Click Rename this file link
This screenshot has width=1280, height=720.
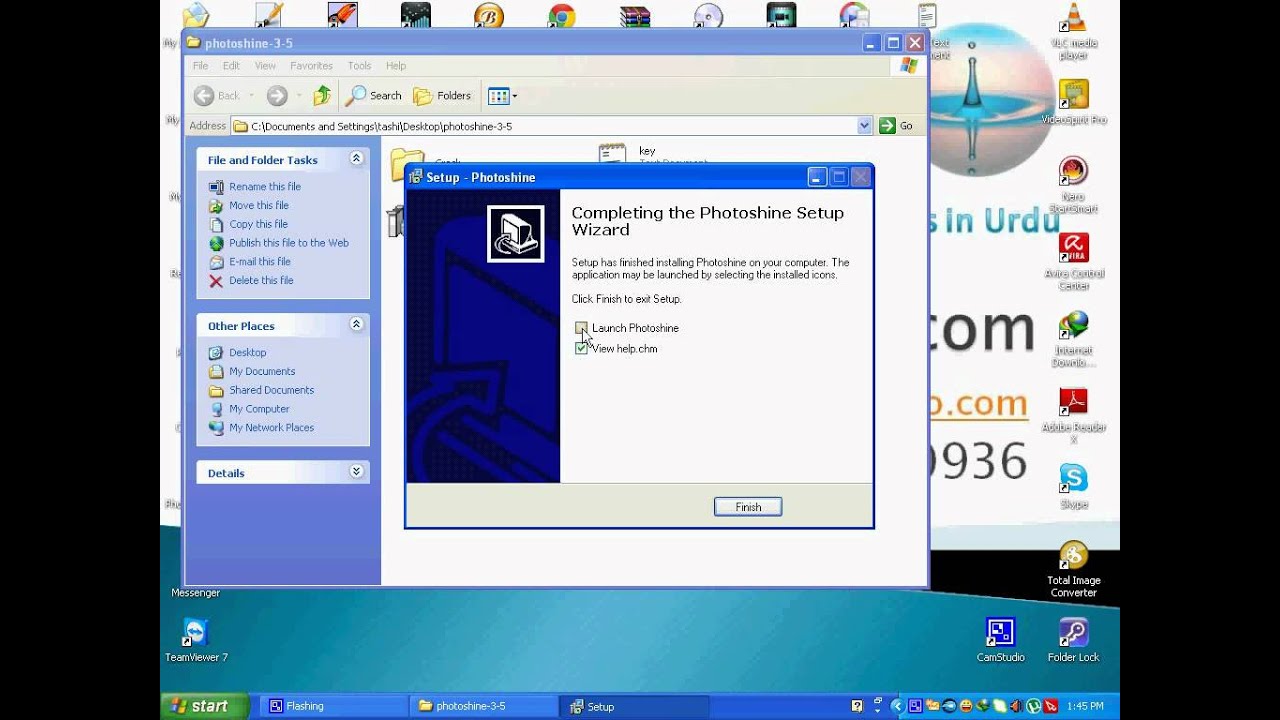click(265, 187)
